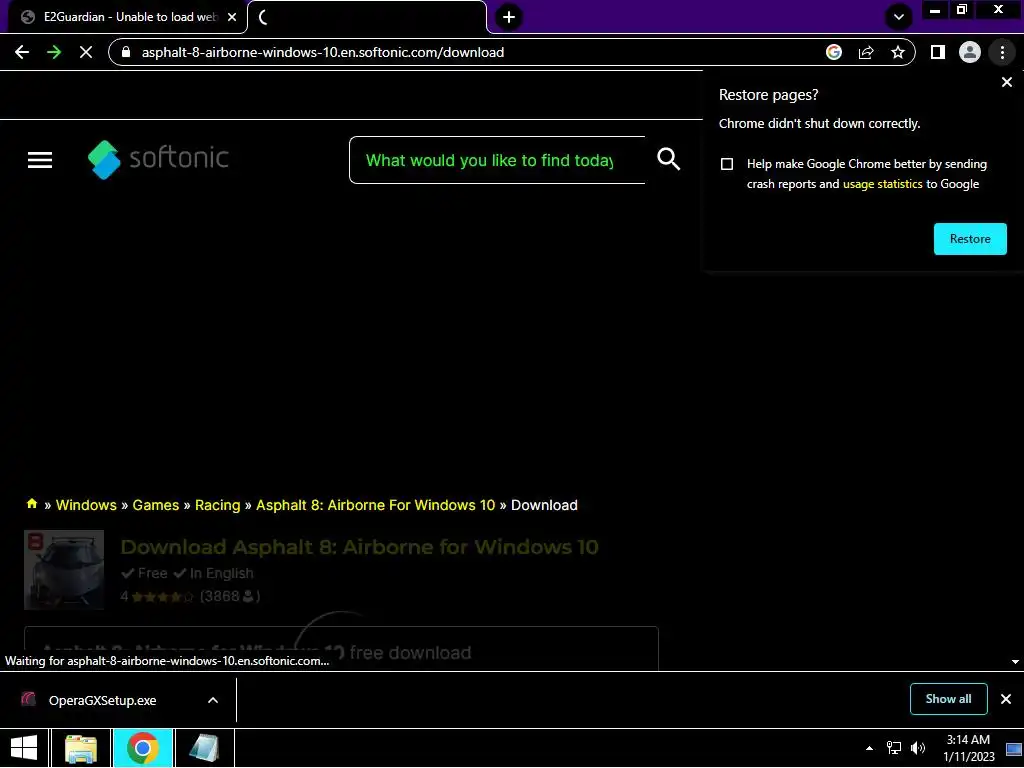Click the lock icon in the address bar
1024x768 pixels.
click(127, 52)
